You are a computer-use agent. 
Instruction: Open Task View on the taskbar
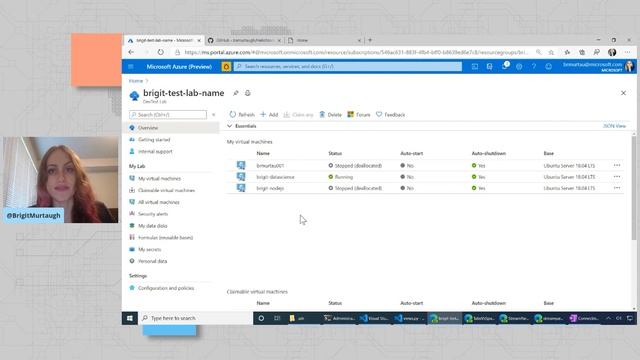[277, 318]
